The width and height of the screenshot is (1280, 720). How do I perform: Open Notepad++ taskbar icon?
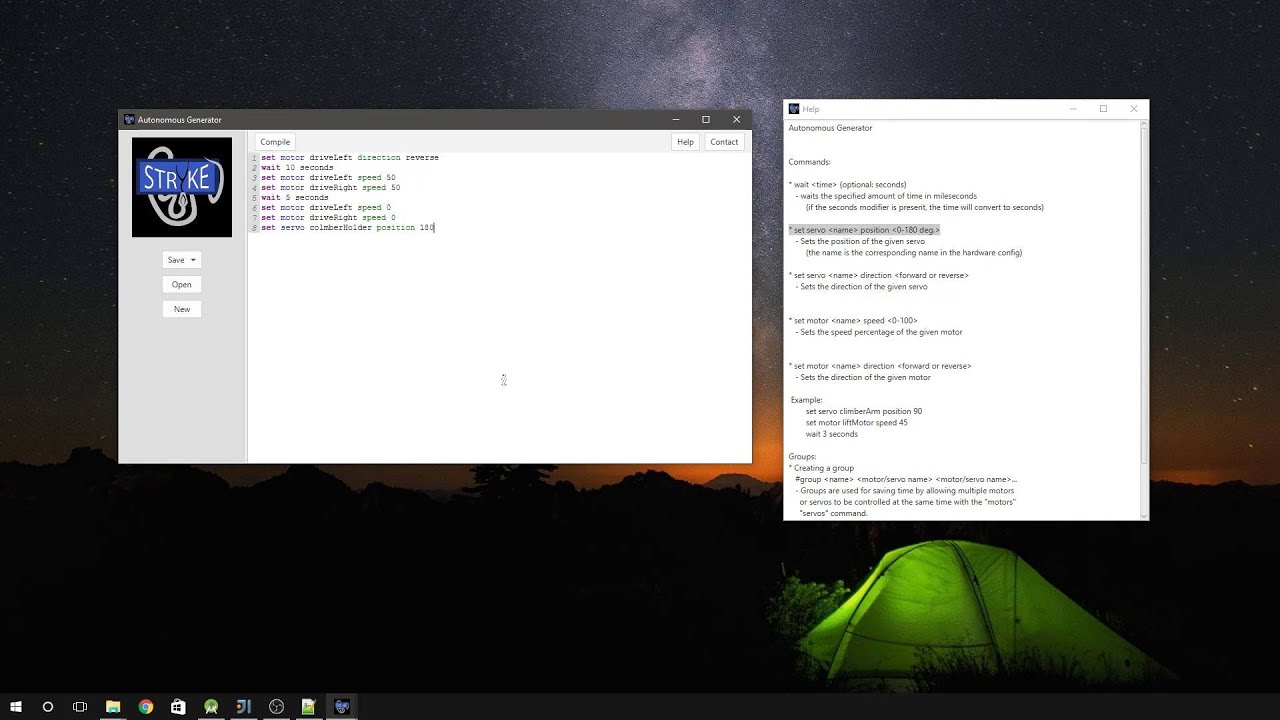click(309, 707)
